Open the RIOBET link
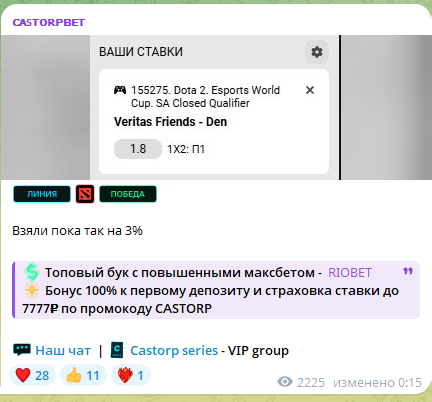 [350, 273]
